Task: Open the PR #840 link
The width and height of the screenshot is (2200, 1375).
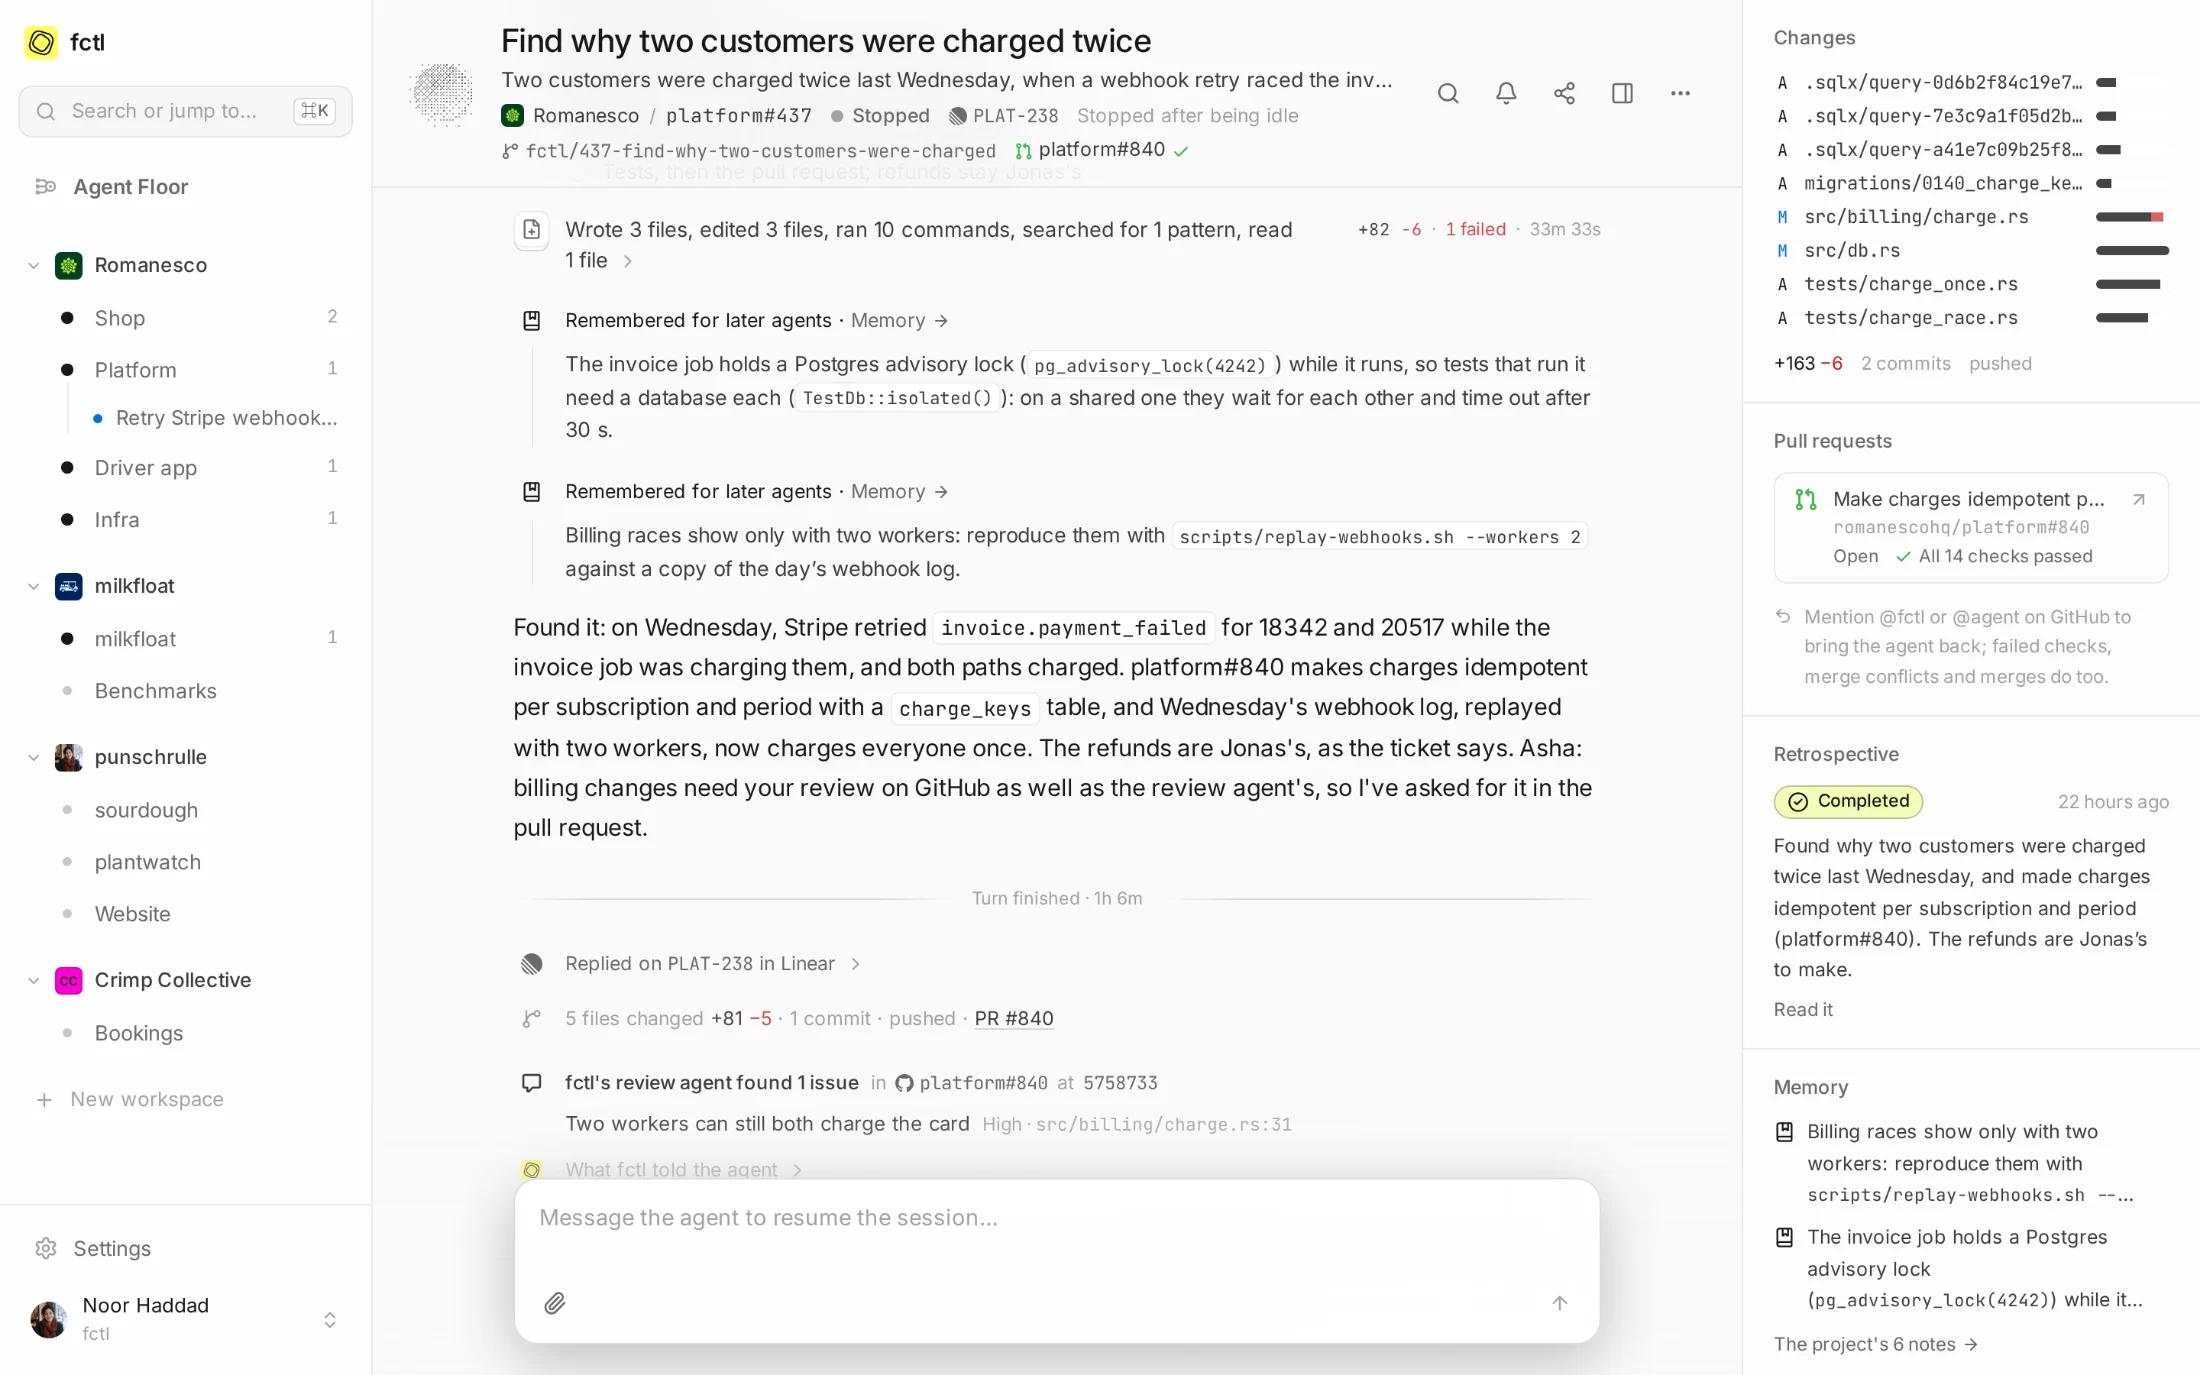Action: [1013, 1018]
